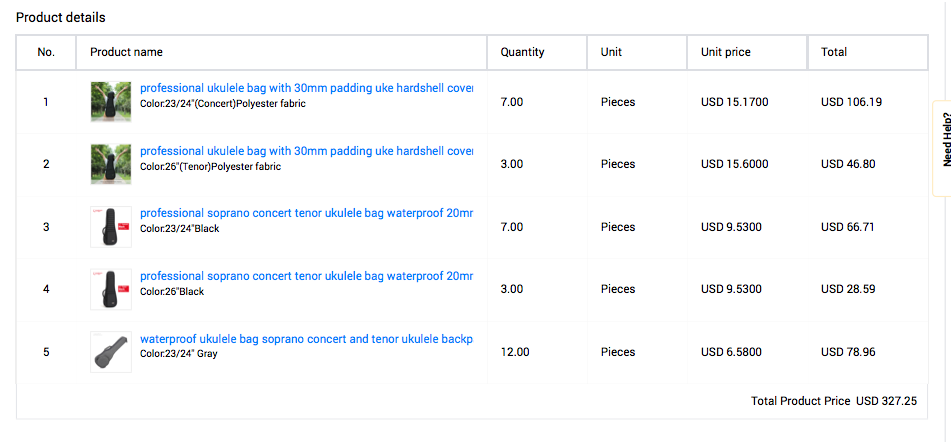Image resolution: width=952 pixels, height=442 pixels.
Task: Follow the row 3 soprano concert tenor bag link
Action: click(307, 213)
